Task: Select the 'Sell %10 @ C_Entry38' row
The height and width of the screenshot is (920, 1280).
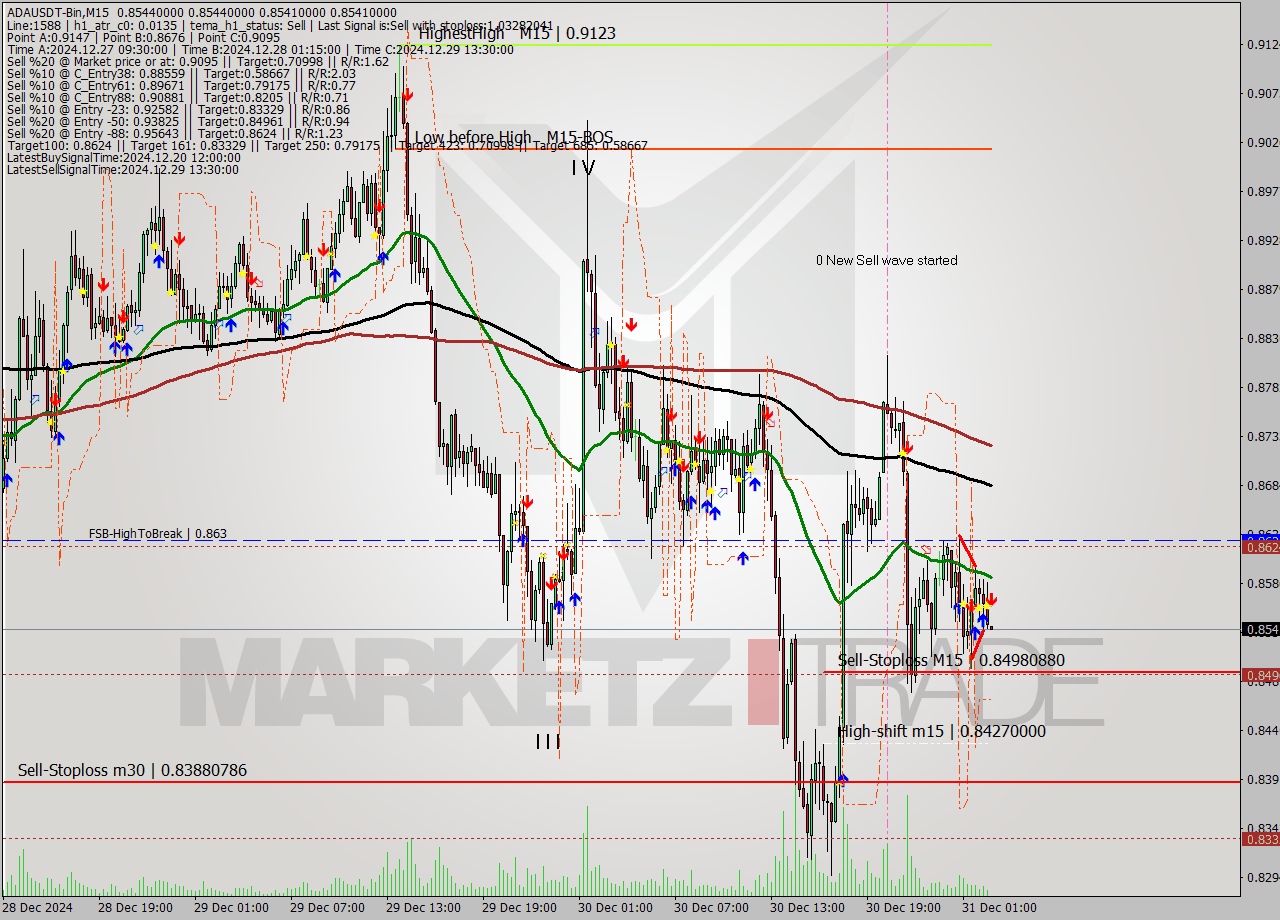Action: click(181, 73)
